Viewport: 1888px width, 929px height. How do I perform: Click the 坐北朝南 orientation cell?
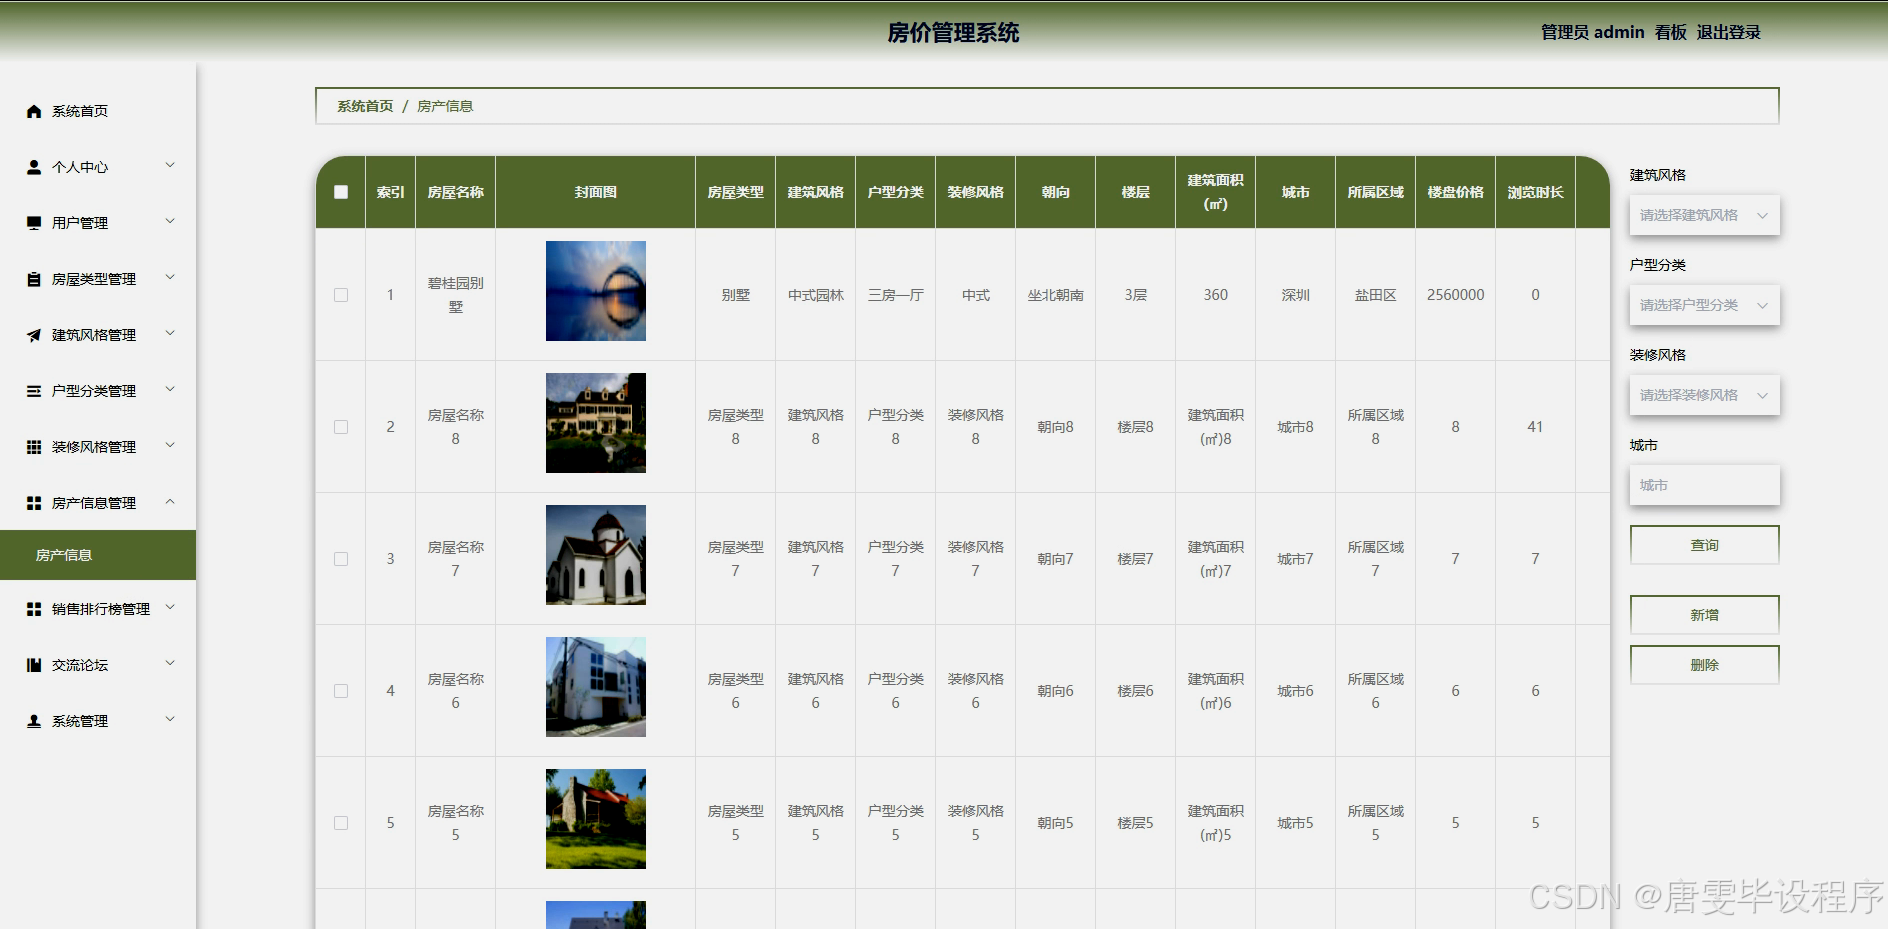1056,295
